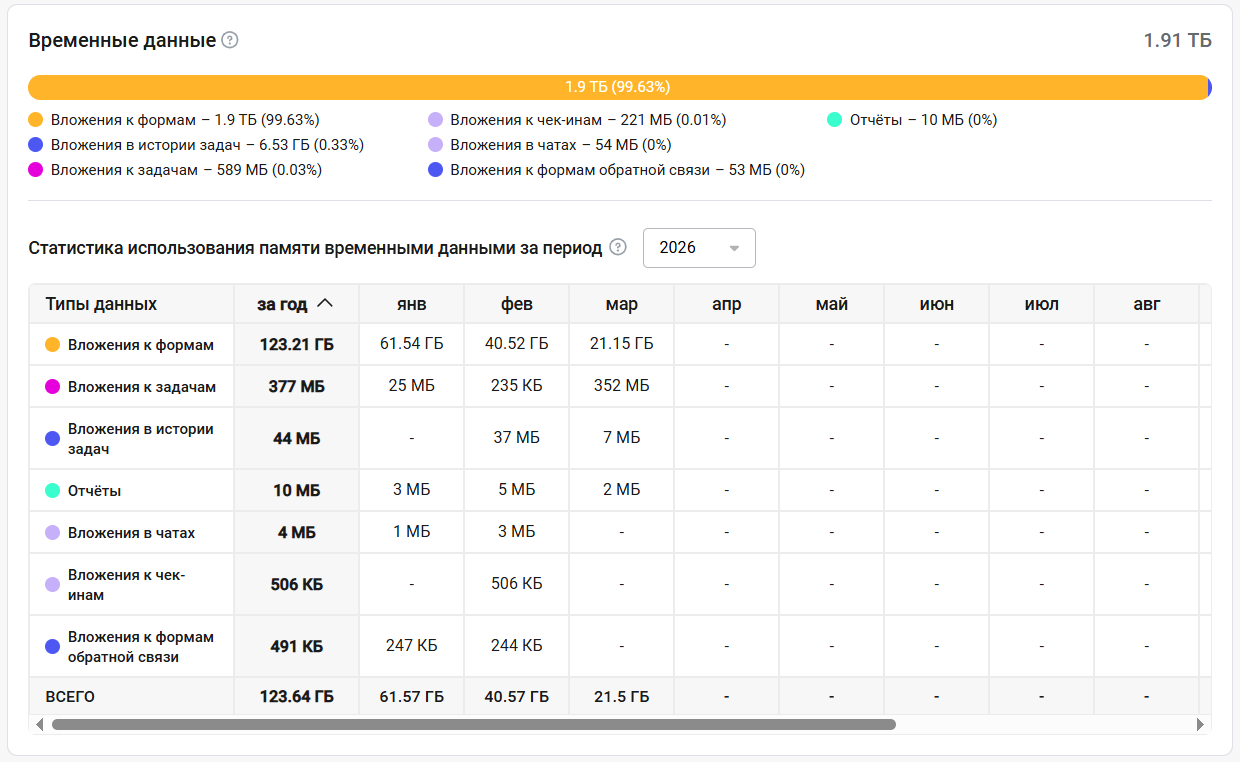Select the янв column header
The image size is (1240, 762).
411,304
